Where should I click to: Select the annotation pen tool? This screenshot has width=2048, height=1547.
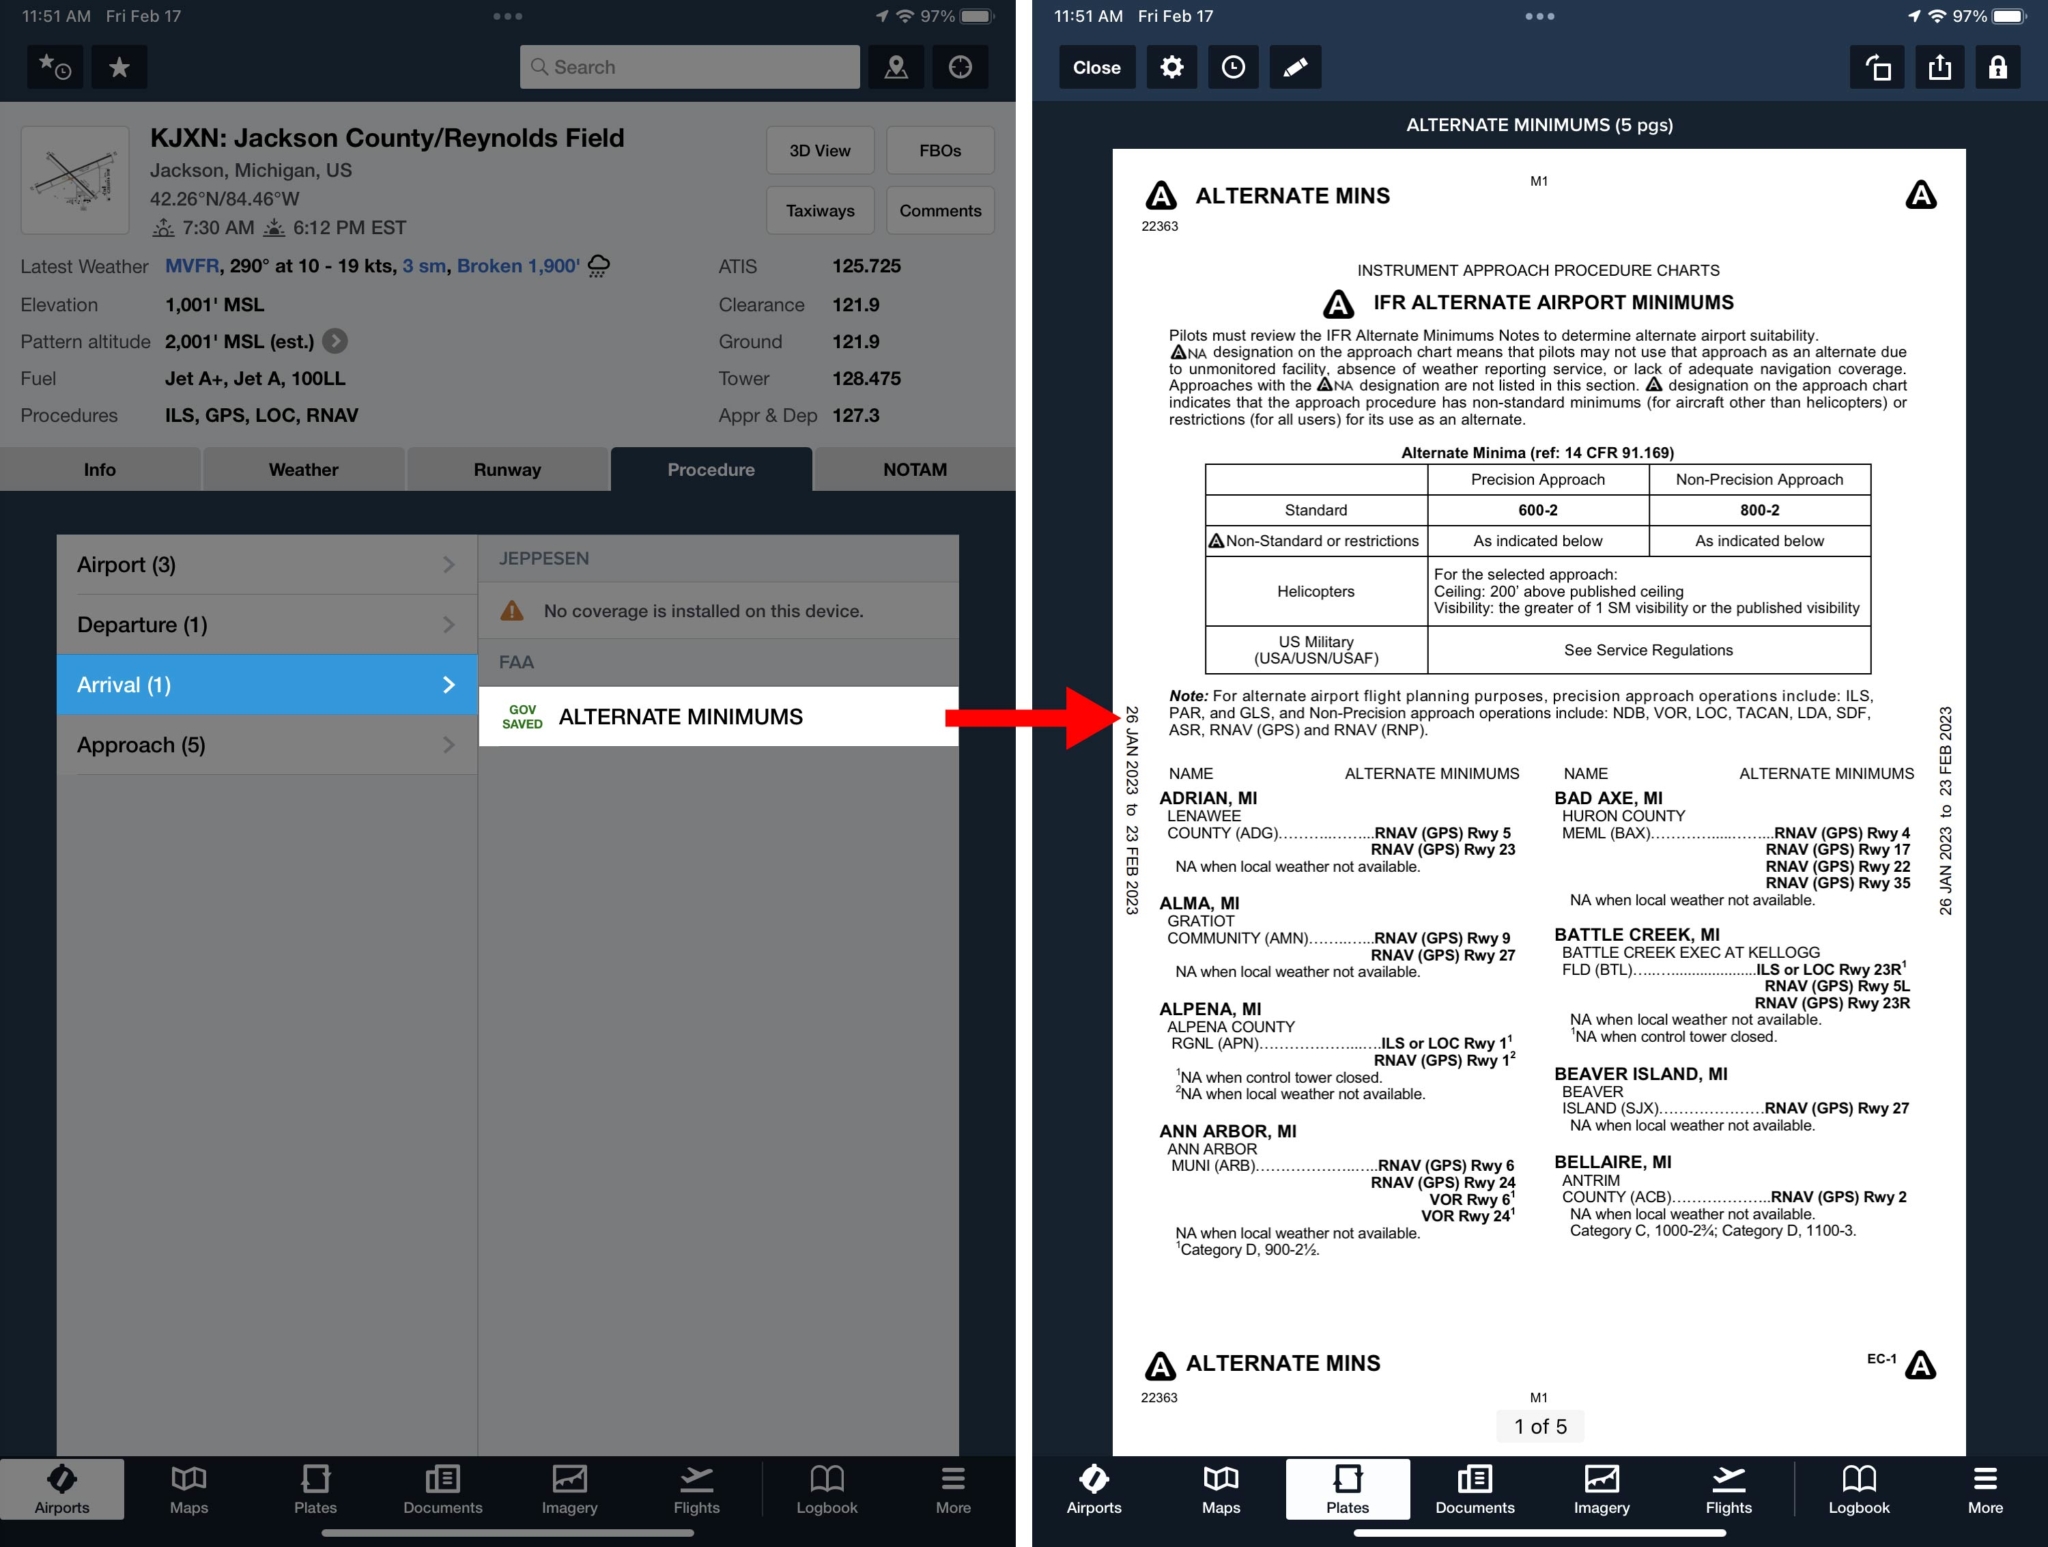pos(1295,67)
